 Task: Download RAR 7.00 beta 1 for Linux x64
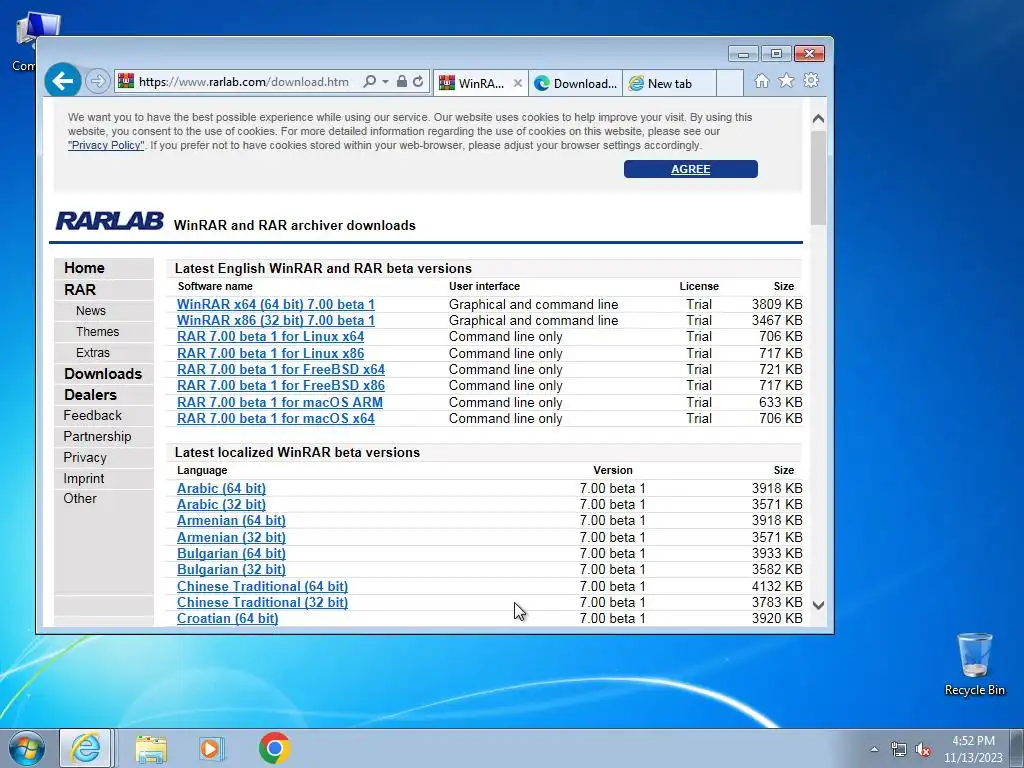point(270,337)
